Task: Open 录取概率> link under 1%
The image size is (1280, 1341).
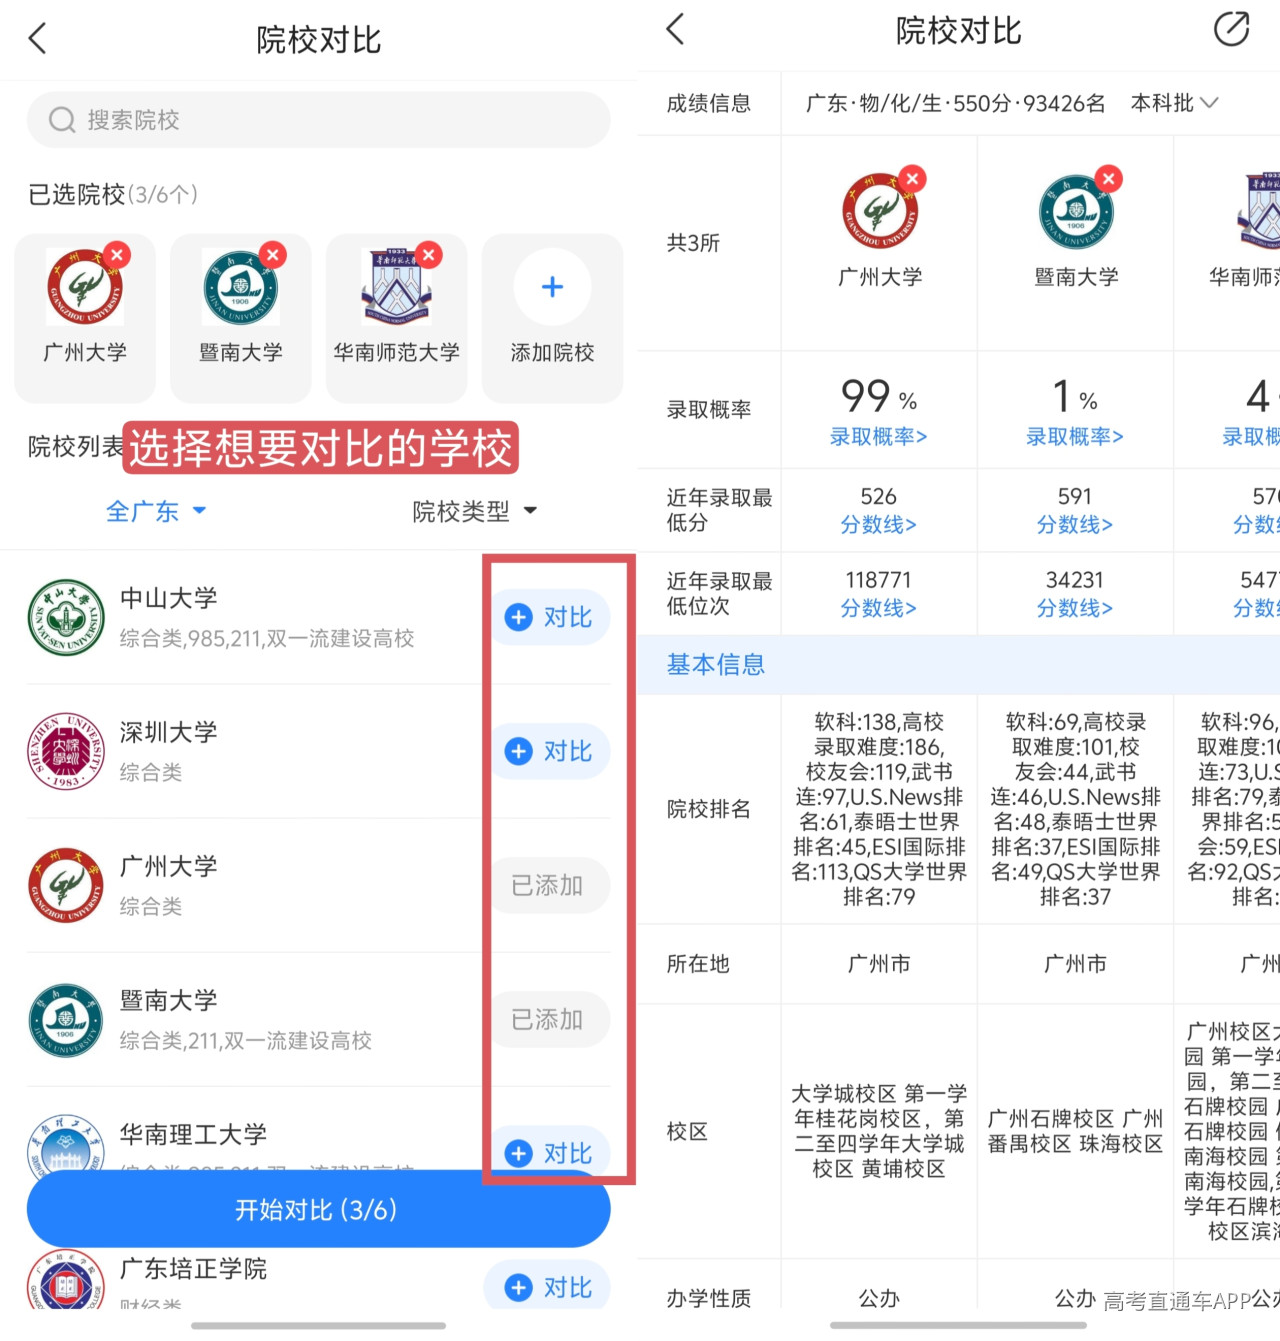Action: pyautogui.click(x=1075, y=436)
